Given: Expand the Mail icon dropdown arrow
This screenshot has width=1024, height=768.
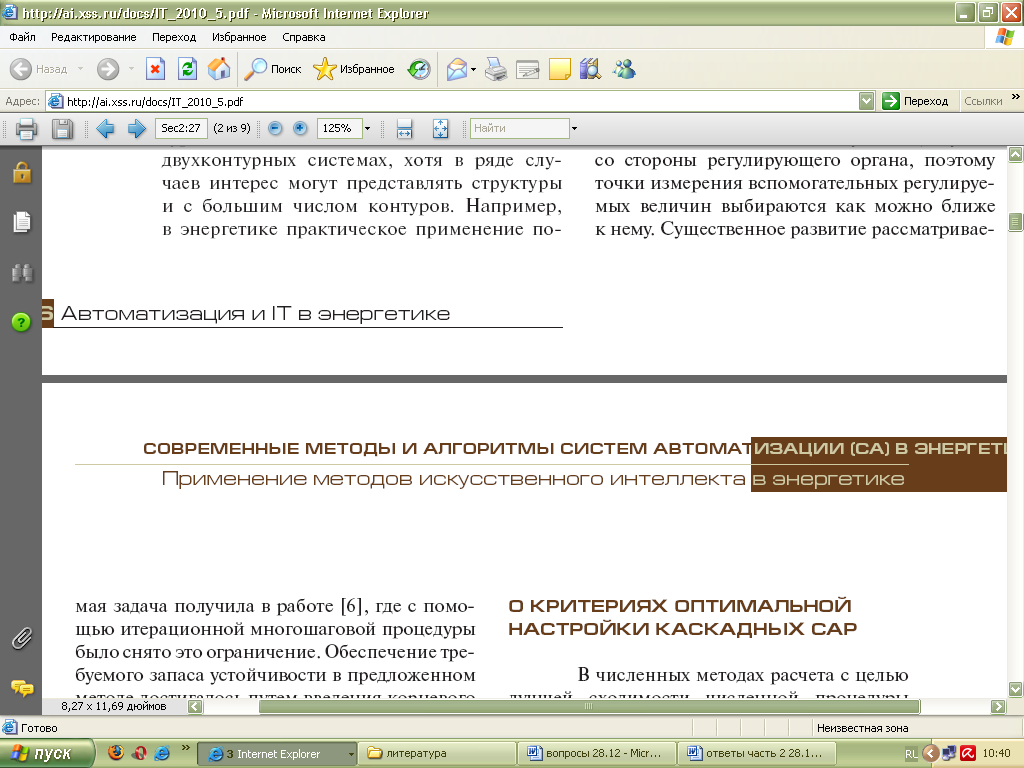Looking at the screenshot, I should click(473, 69).
